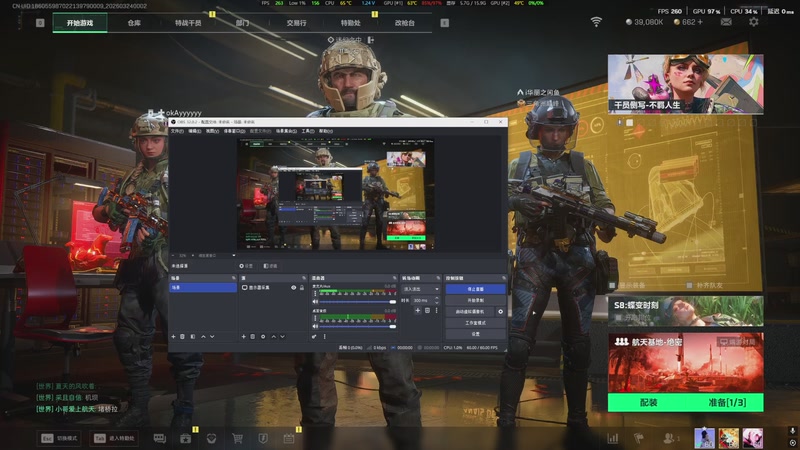The width and height of the screenshot is (800, 450).
Task: Add a new source in OBS
Action: point(243,337)
